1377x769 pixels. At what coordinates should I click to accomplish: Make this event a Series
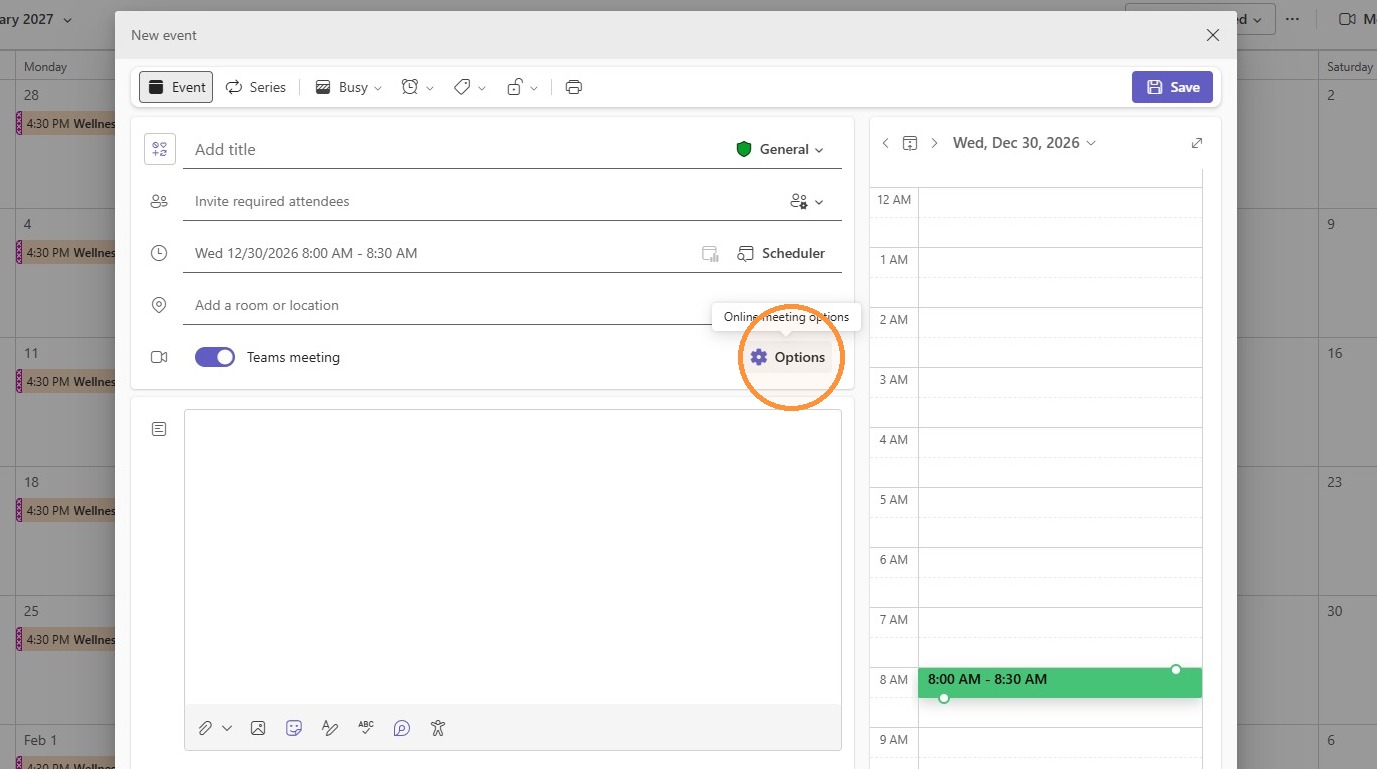[256, 87]
